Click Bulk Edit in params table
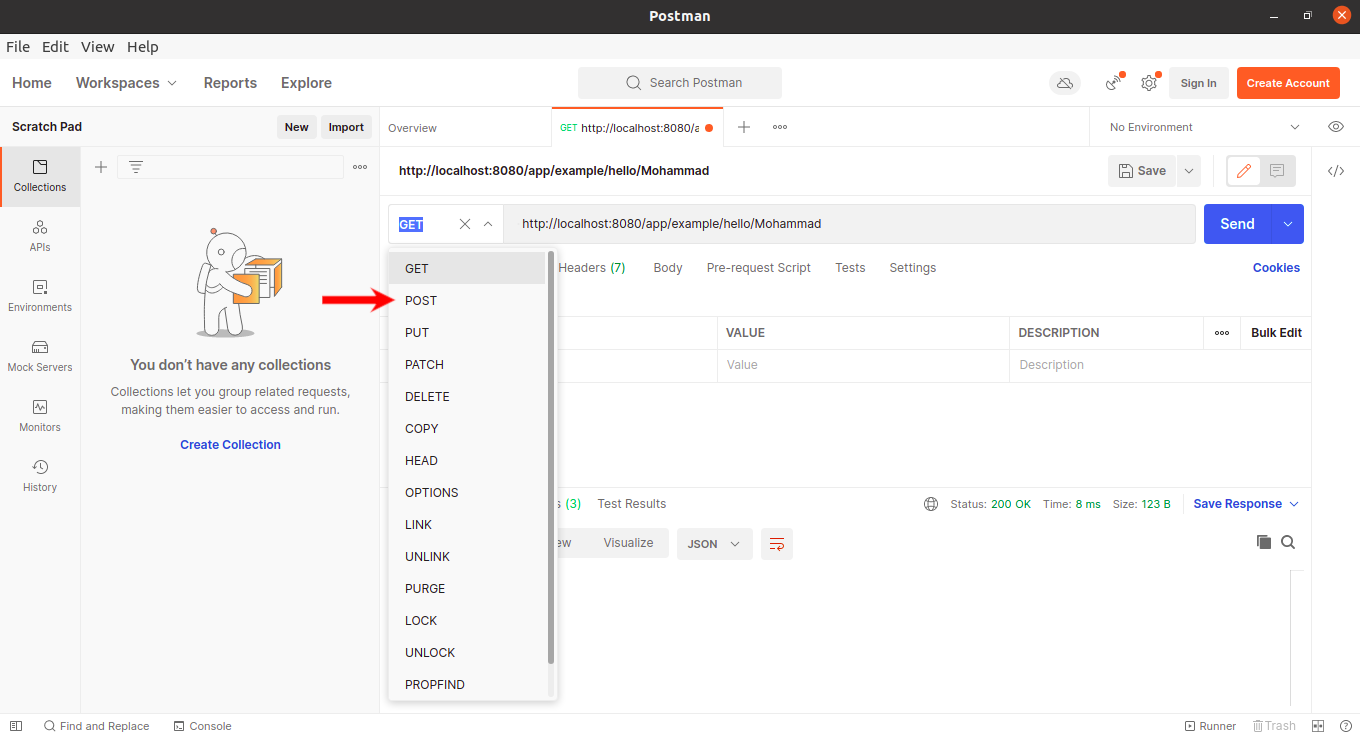1360x738 pixels. click(1276, 333)
